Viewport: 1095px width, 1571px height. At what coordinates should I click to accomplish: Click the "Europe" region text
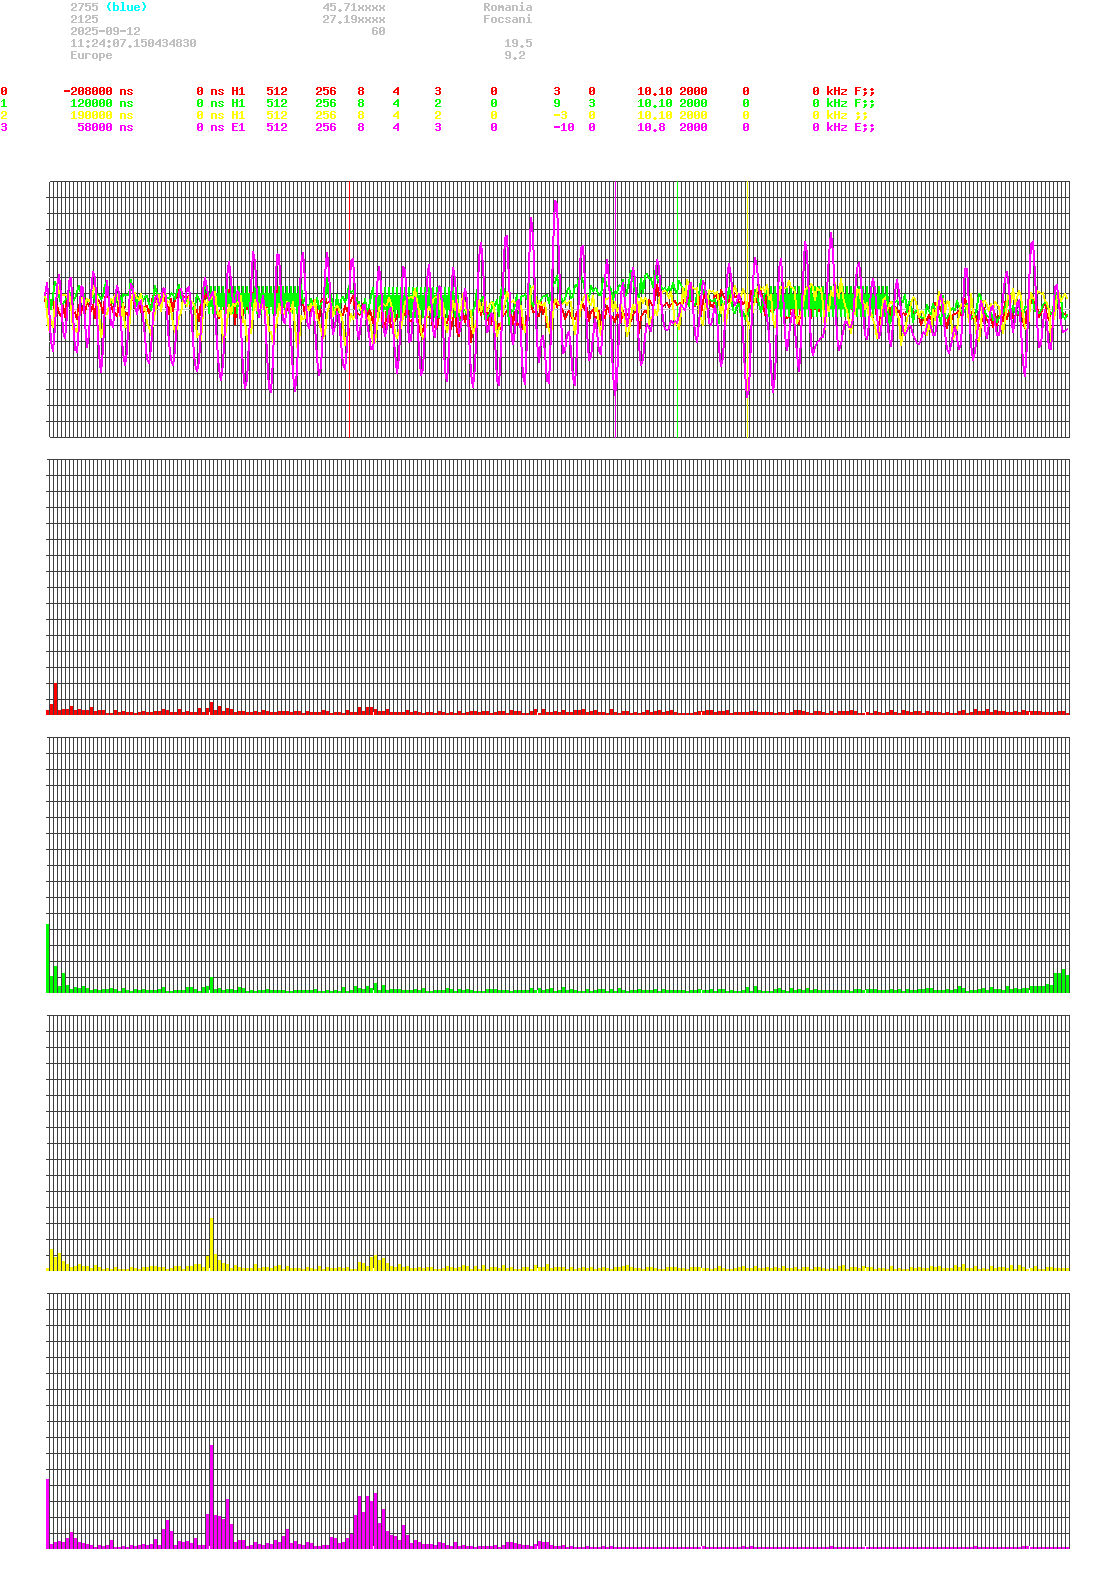pyautogui.click(x=91, y=55)
